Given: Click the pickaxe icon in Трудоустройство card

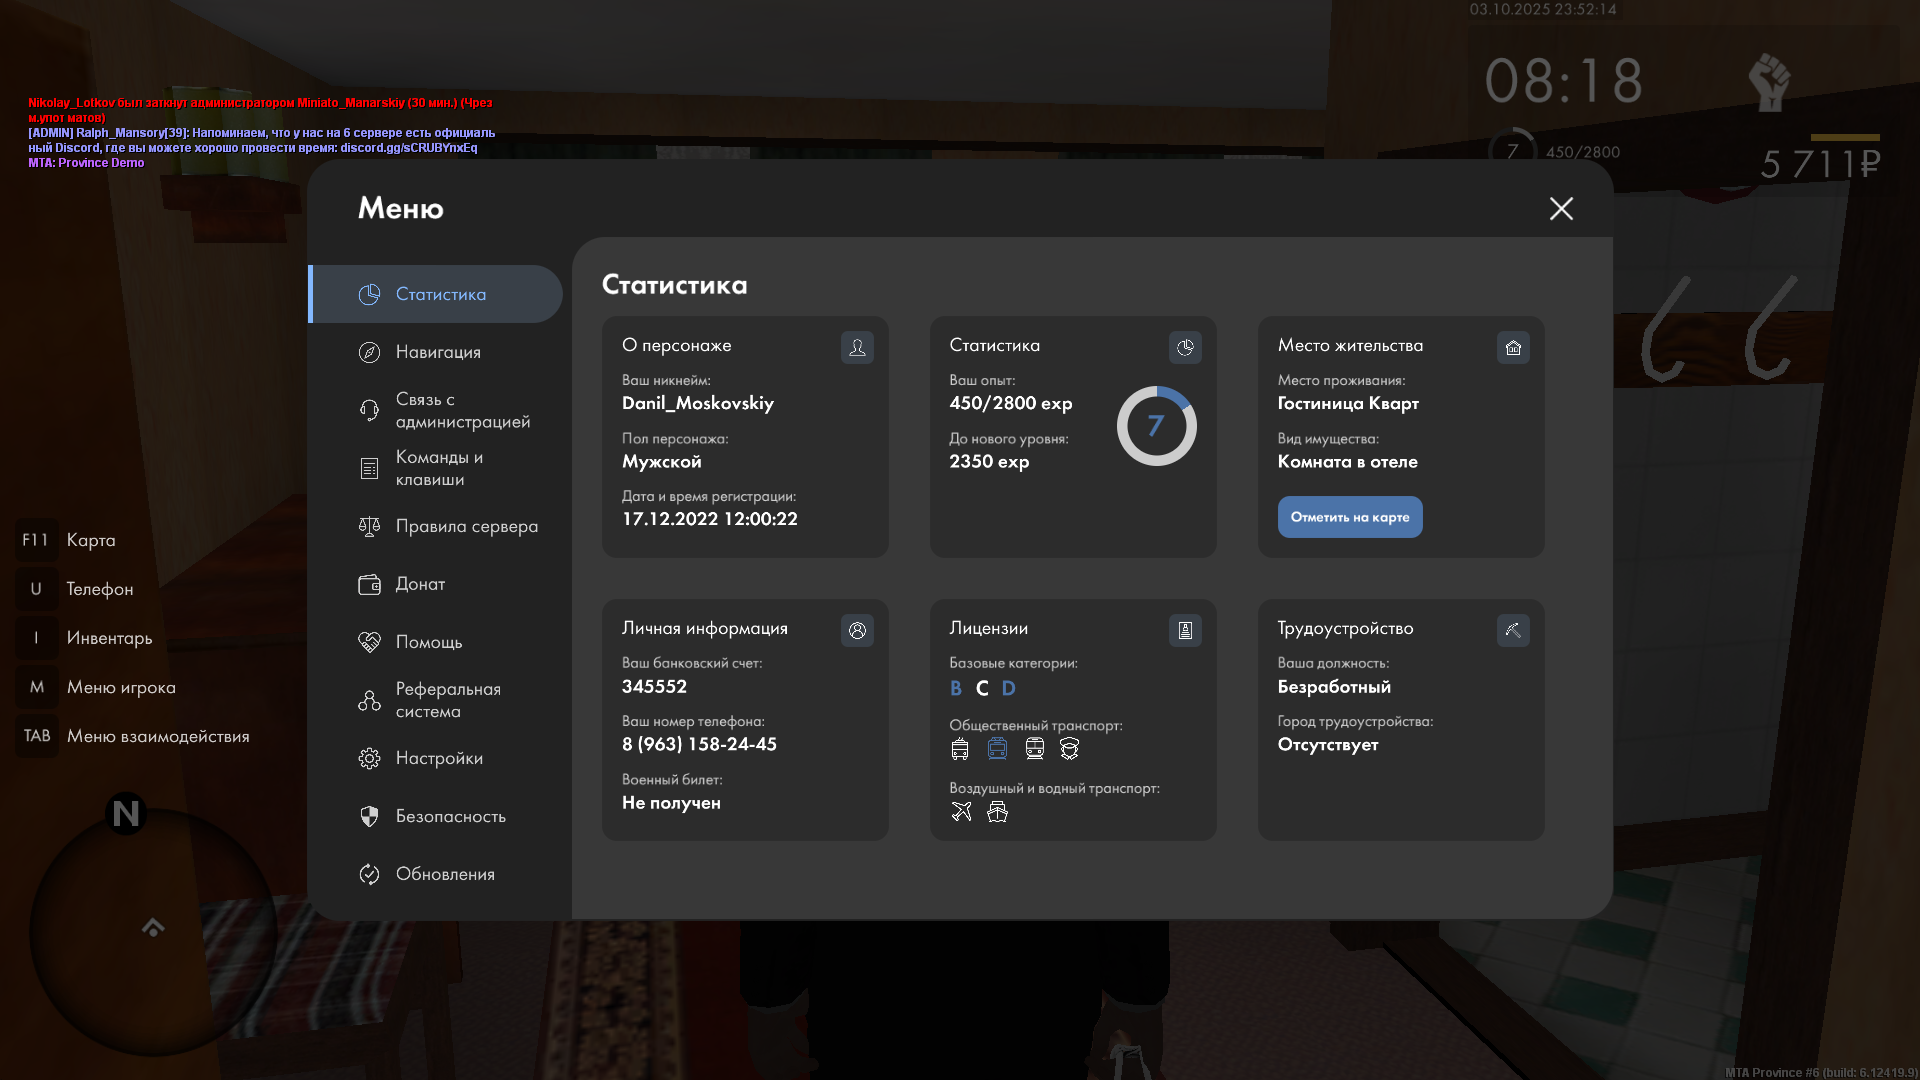Looking at the screenshot, I should [x=1513, y=630].
